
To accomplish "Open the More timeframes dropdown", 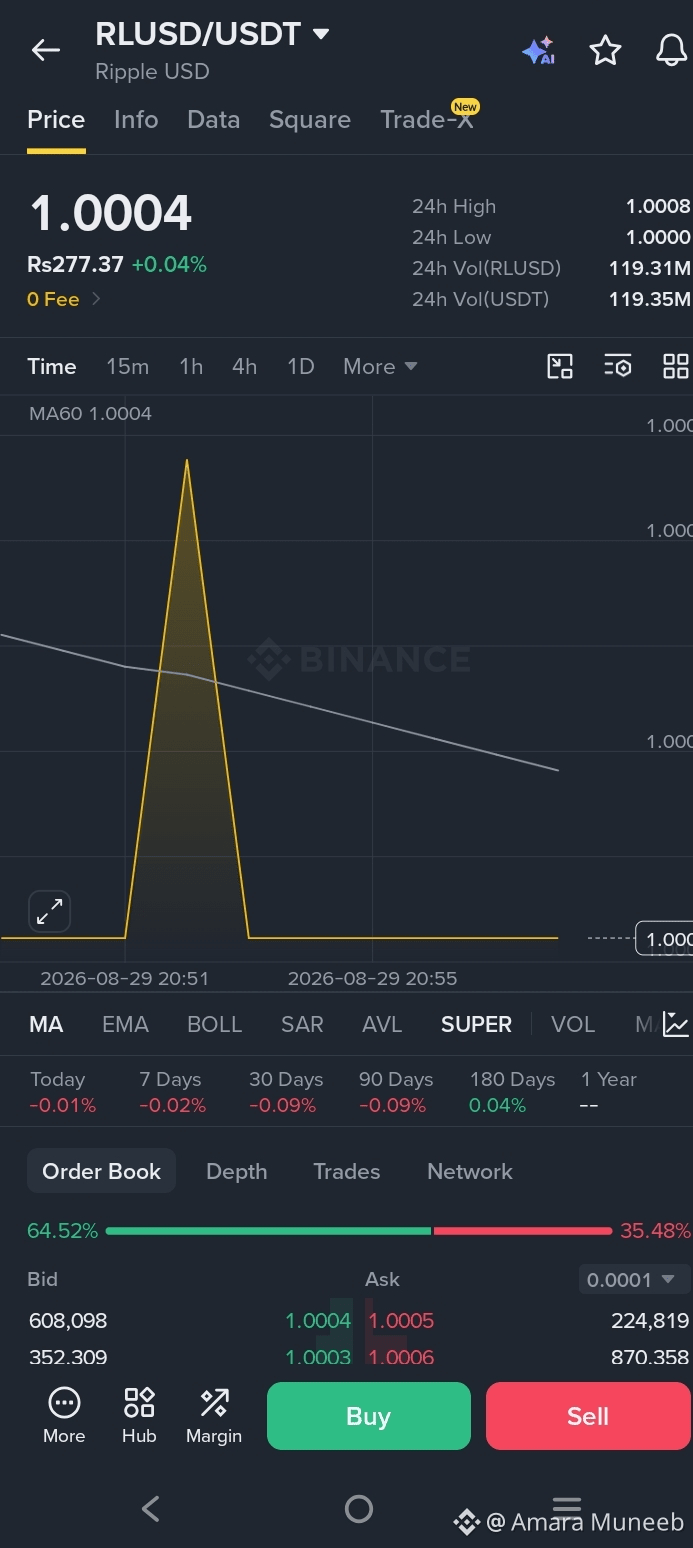I will (x=380, y=366).
